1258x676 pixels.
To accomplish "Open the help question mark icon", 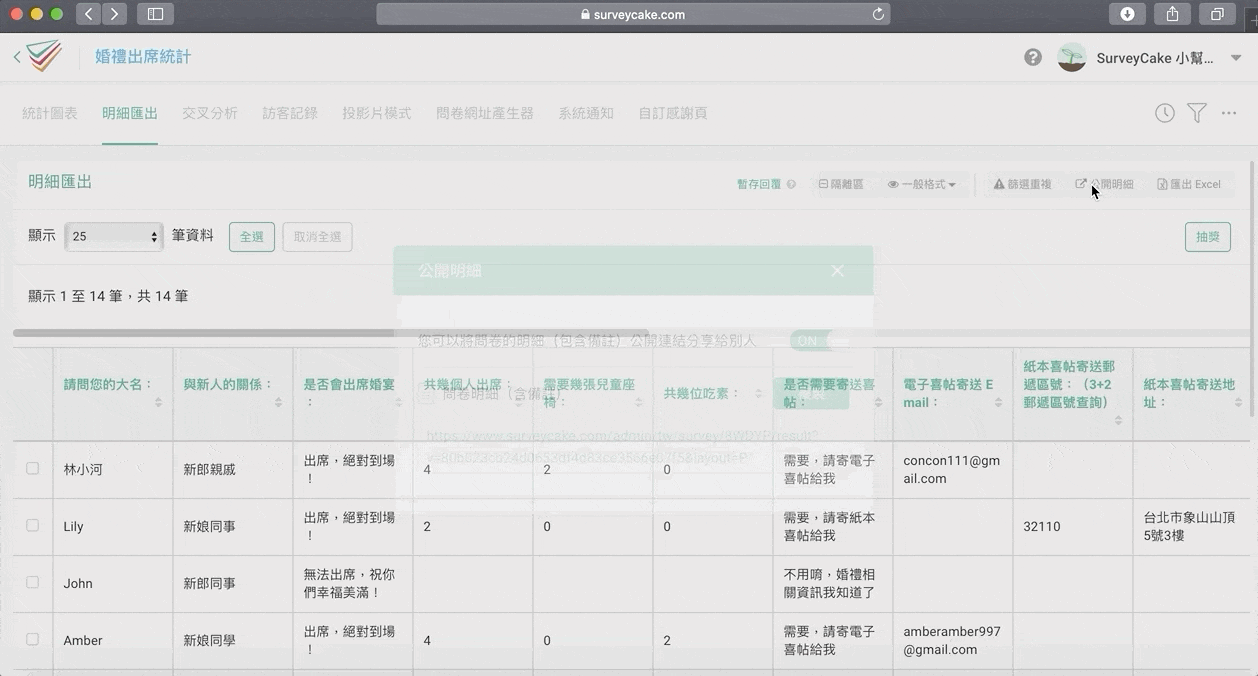I will tap(1033, 57).
